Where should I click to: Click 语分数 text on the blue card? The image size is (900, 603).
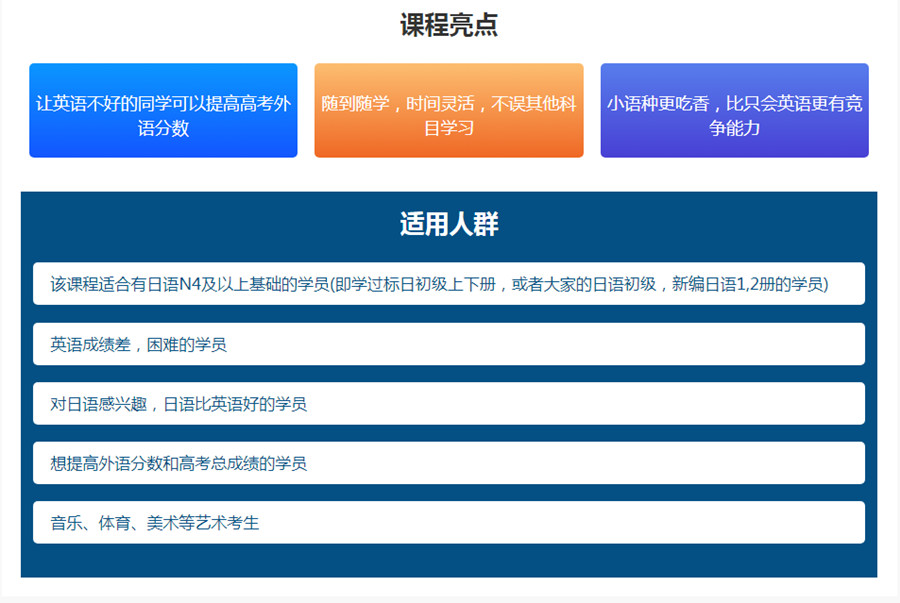coord(163,128)
